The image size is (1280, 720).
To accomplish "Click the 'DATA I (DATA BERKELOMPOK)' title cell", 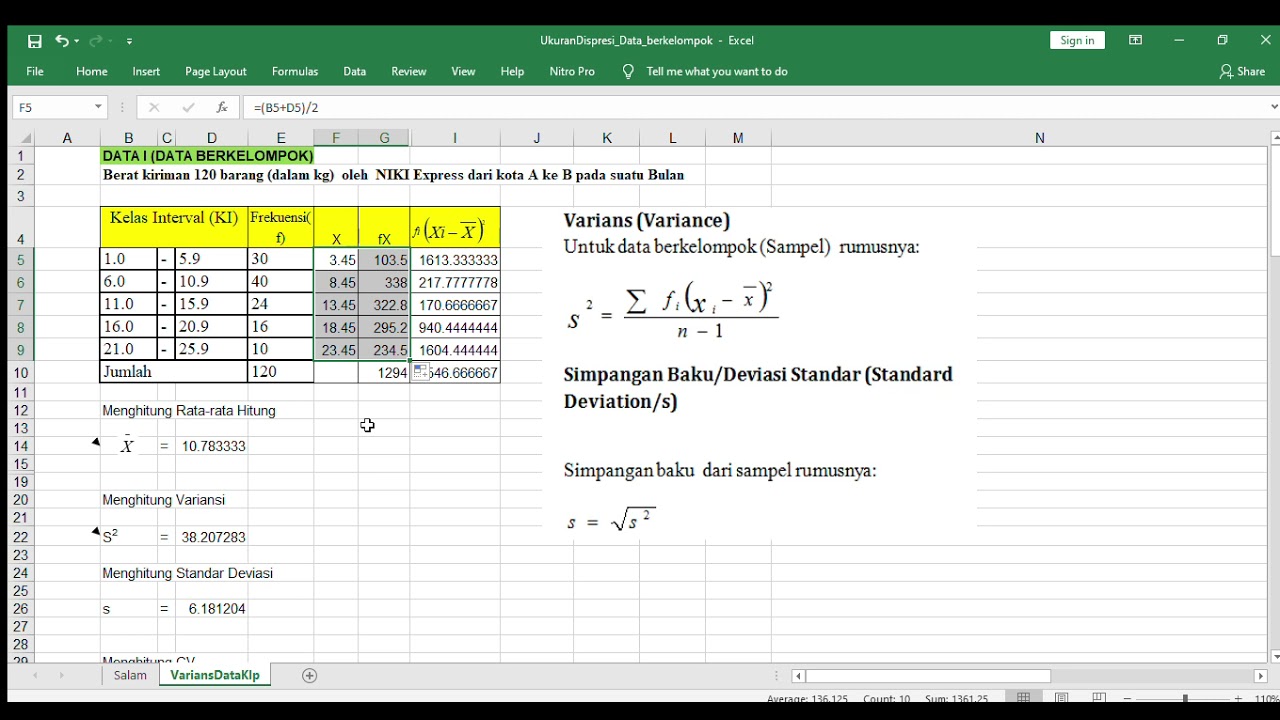I will click(207, 156).
